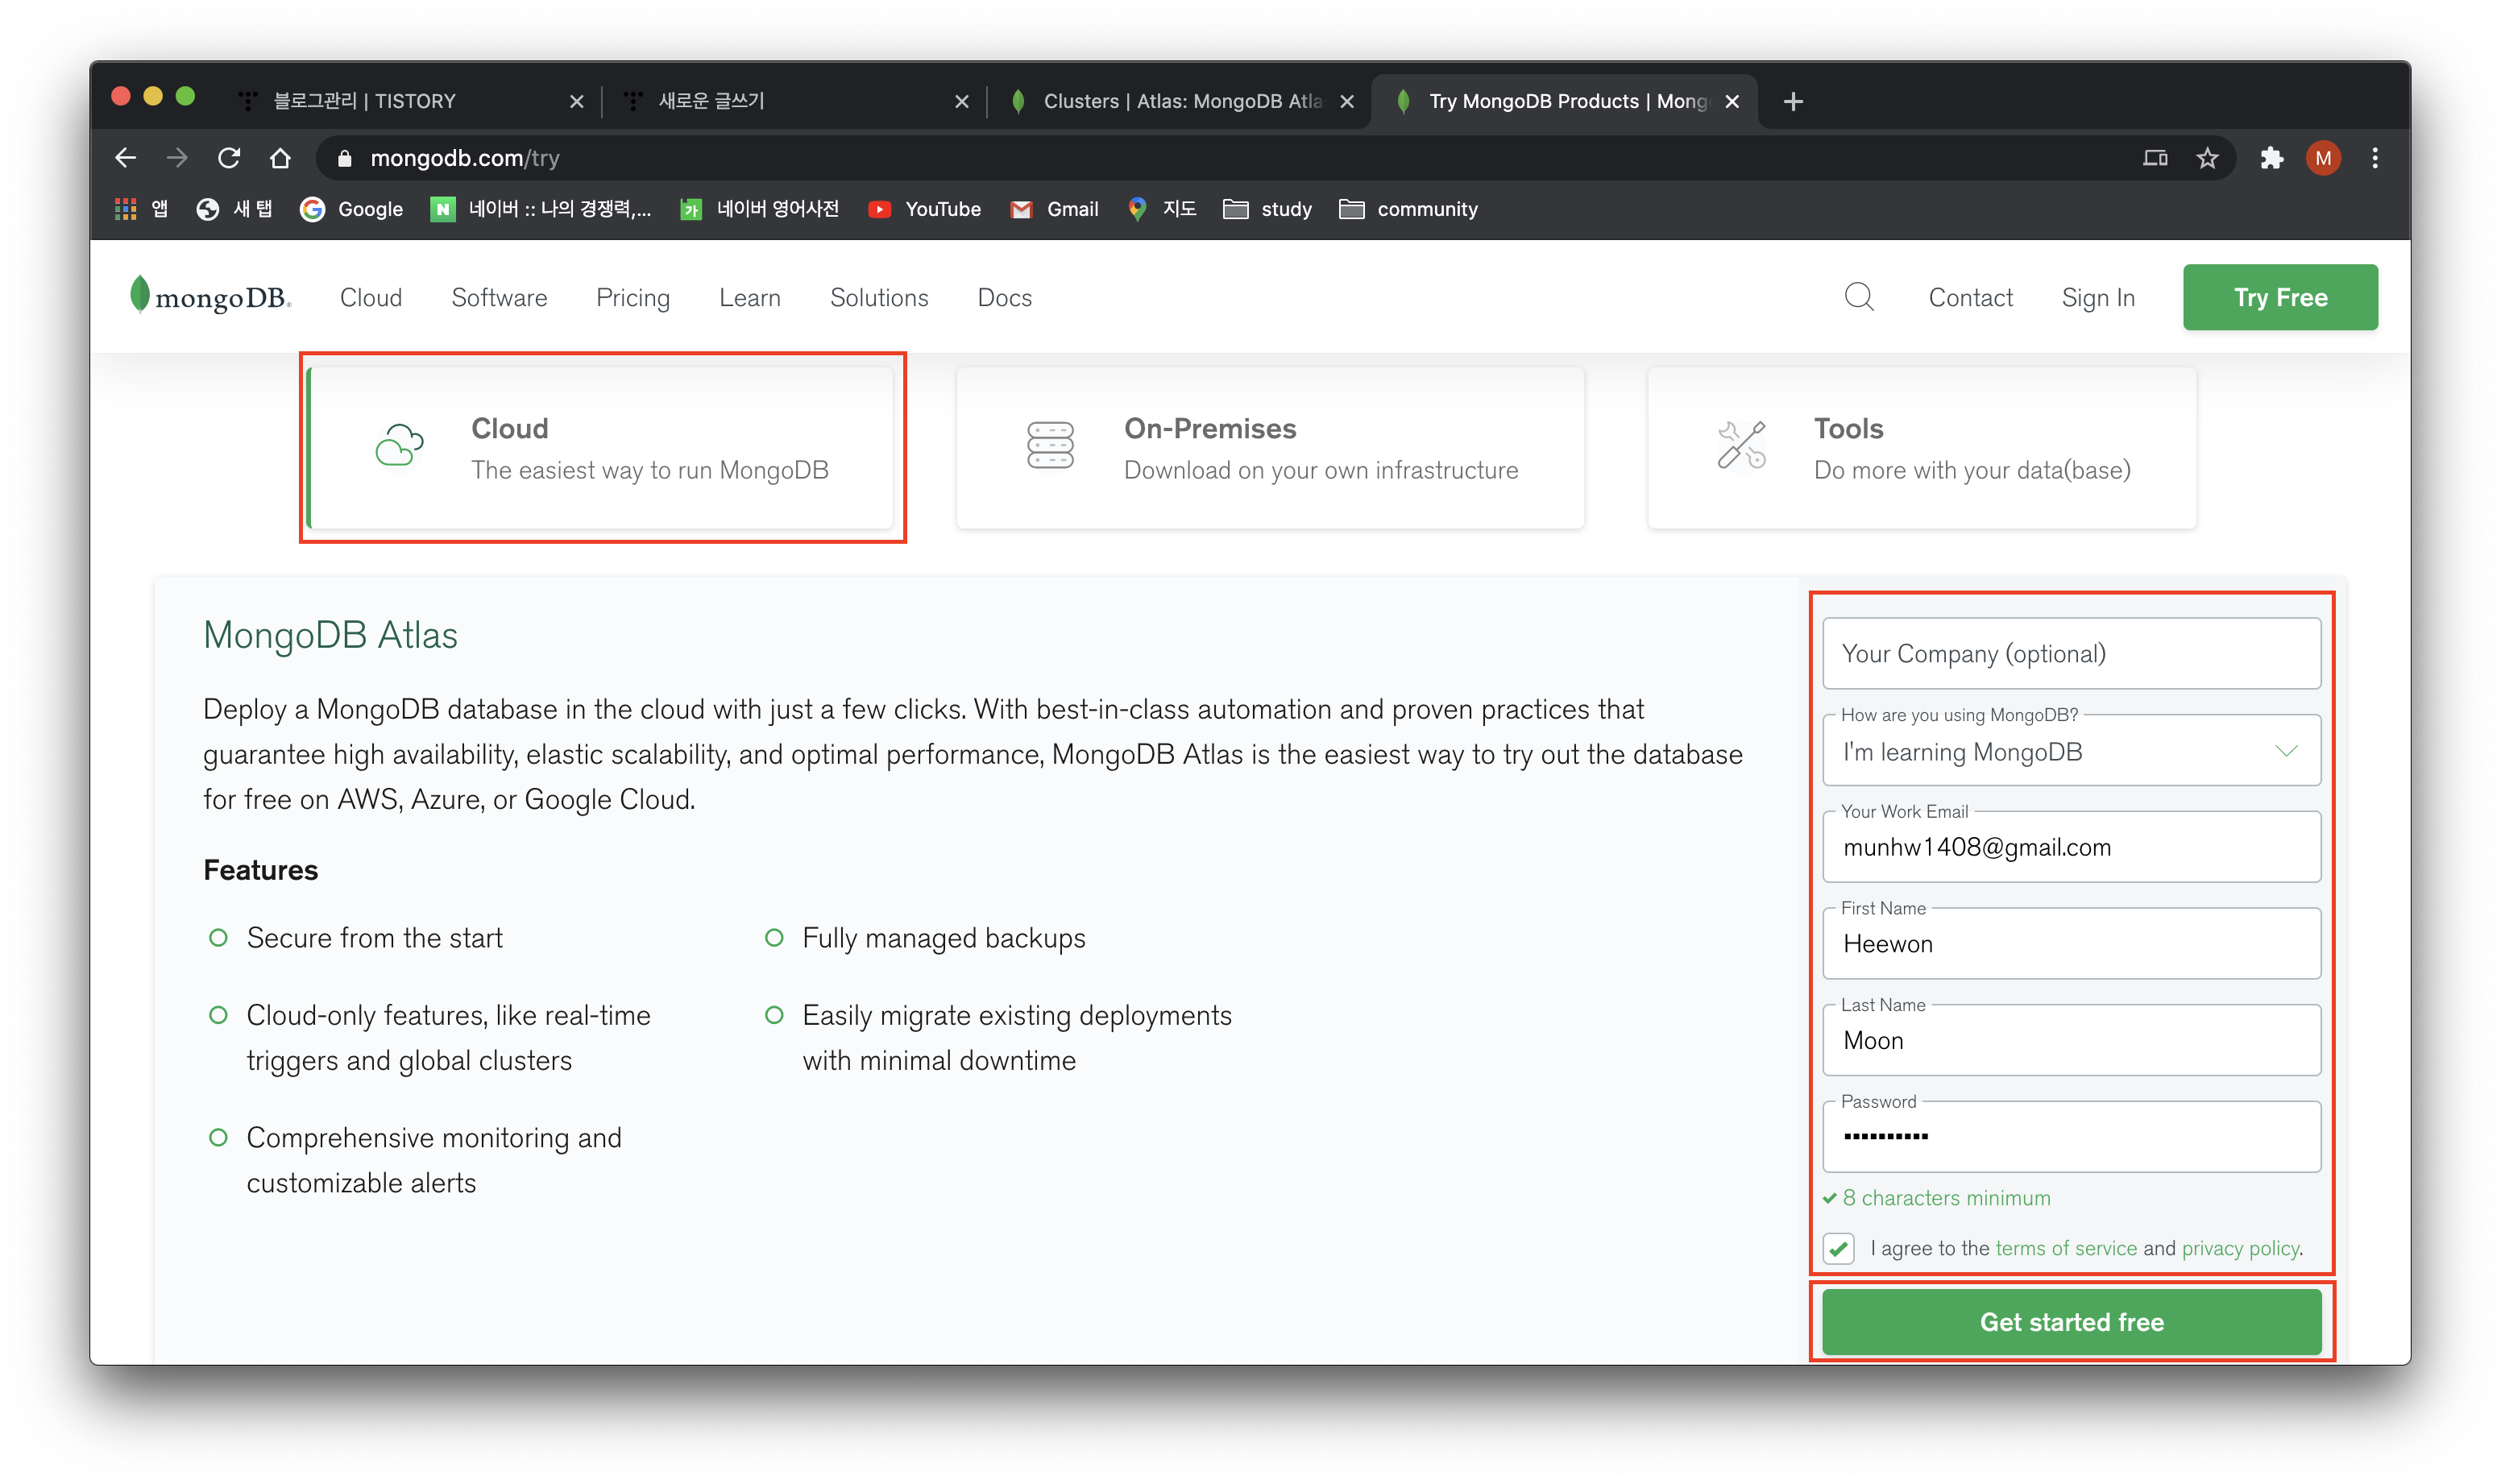Open the Pricing navigation menu item
Viewport: 2501px width, 1484px height.
point(633,298)
